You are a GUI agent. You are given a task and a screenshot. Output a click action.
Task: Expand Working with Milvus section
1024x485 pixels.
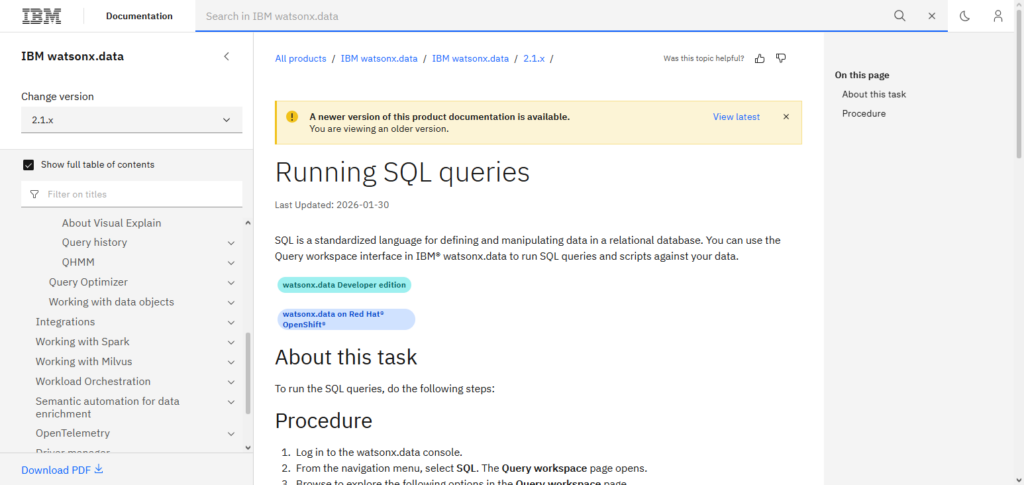pos(231,362)
